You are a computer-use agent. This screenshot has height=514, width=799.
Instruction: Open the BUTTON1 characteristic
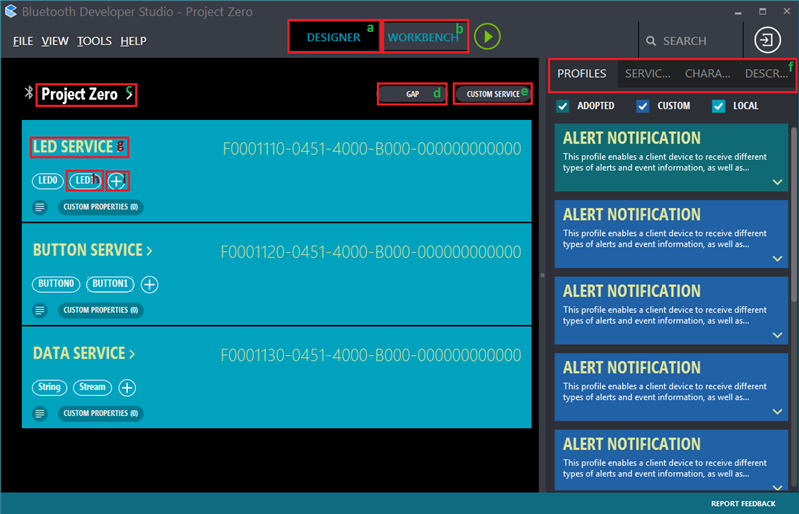click(110, 284)
